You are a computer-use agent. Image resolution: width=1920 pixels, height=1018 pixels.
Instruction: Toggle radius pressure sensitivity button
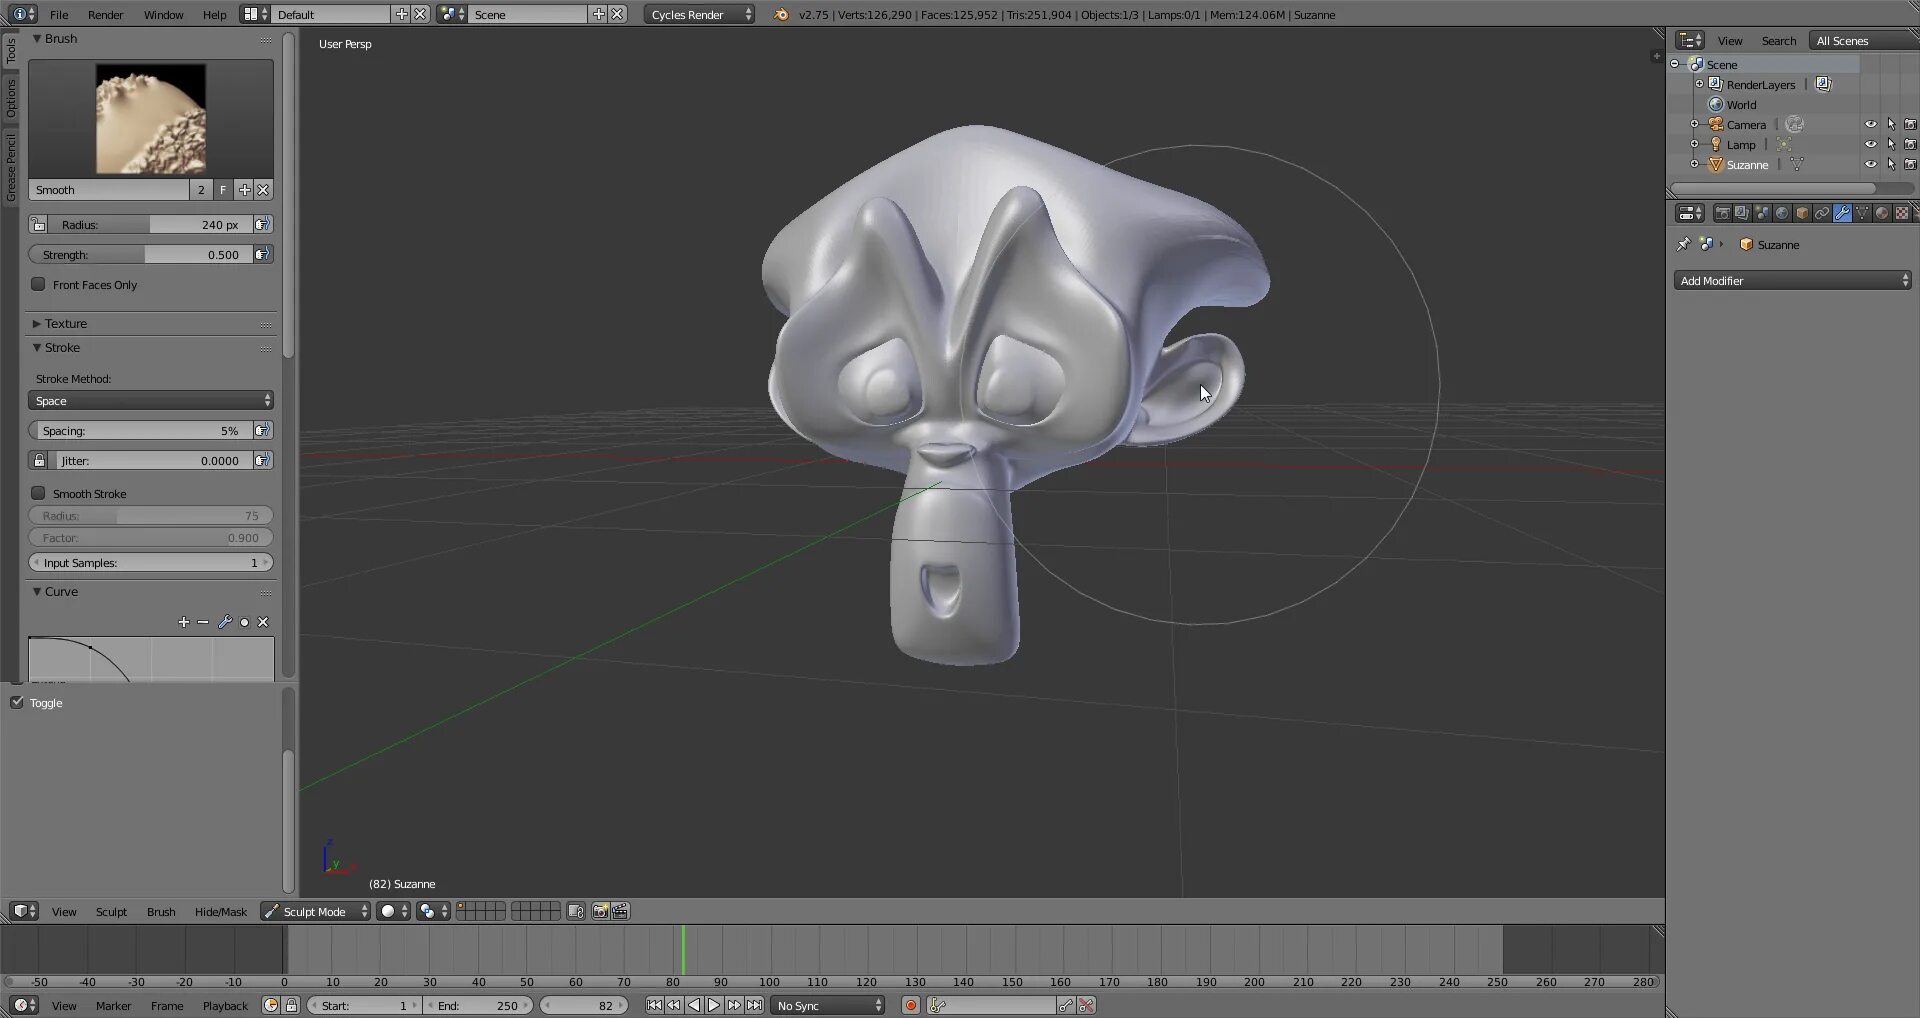(x=262, y=224)
